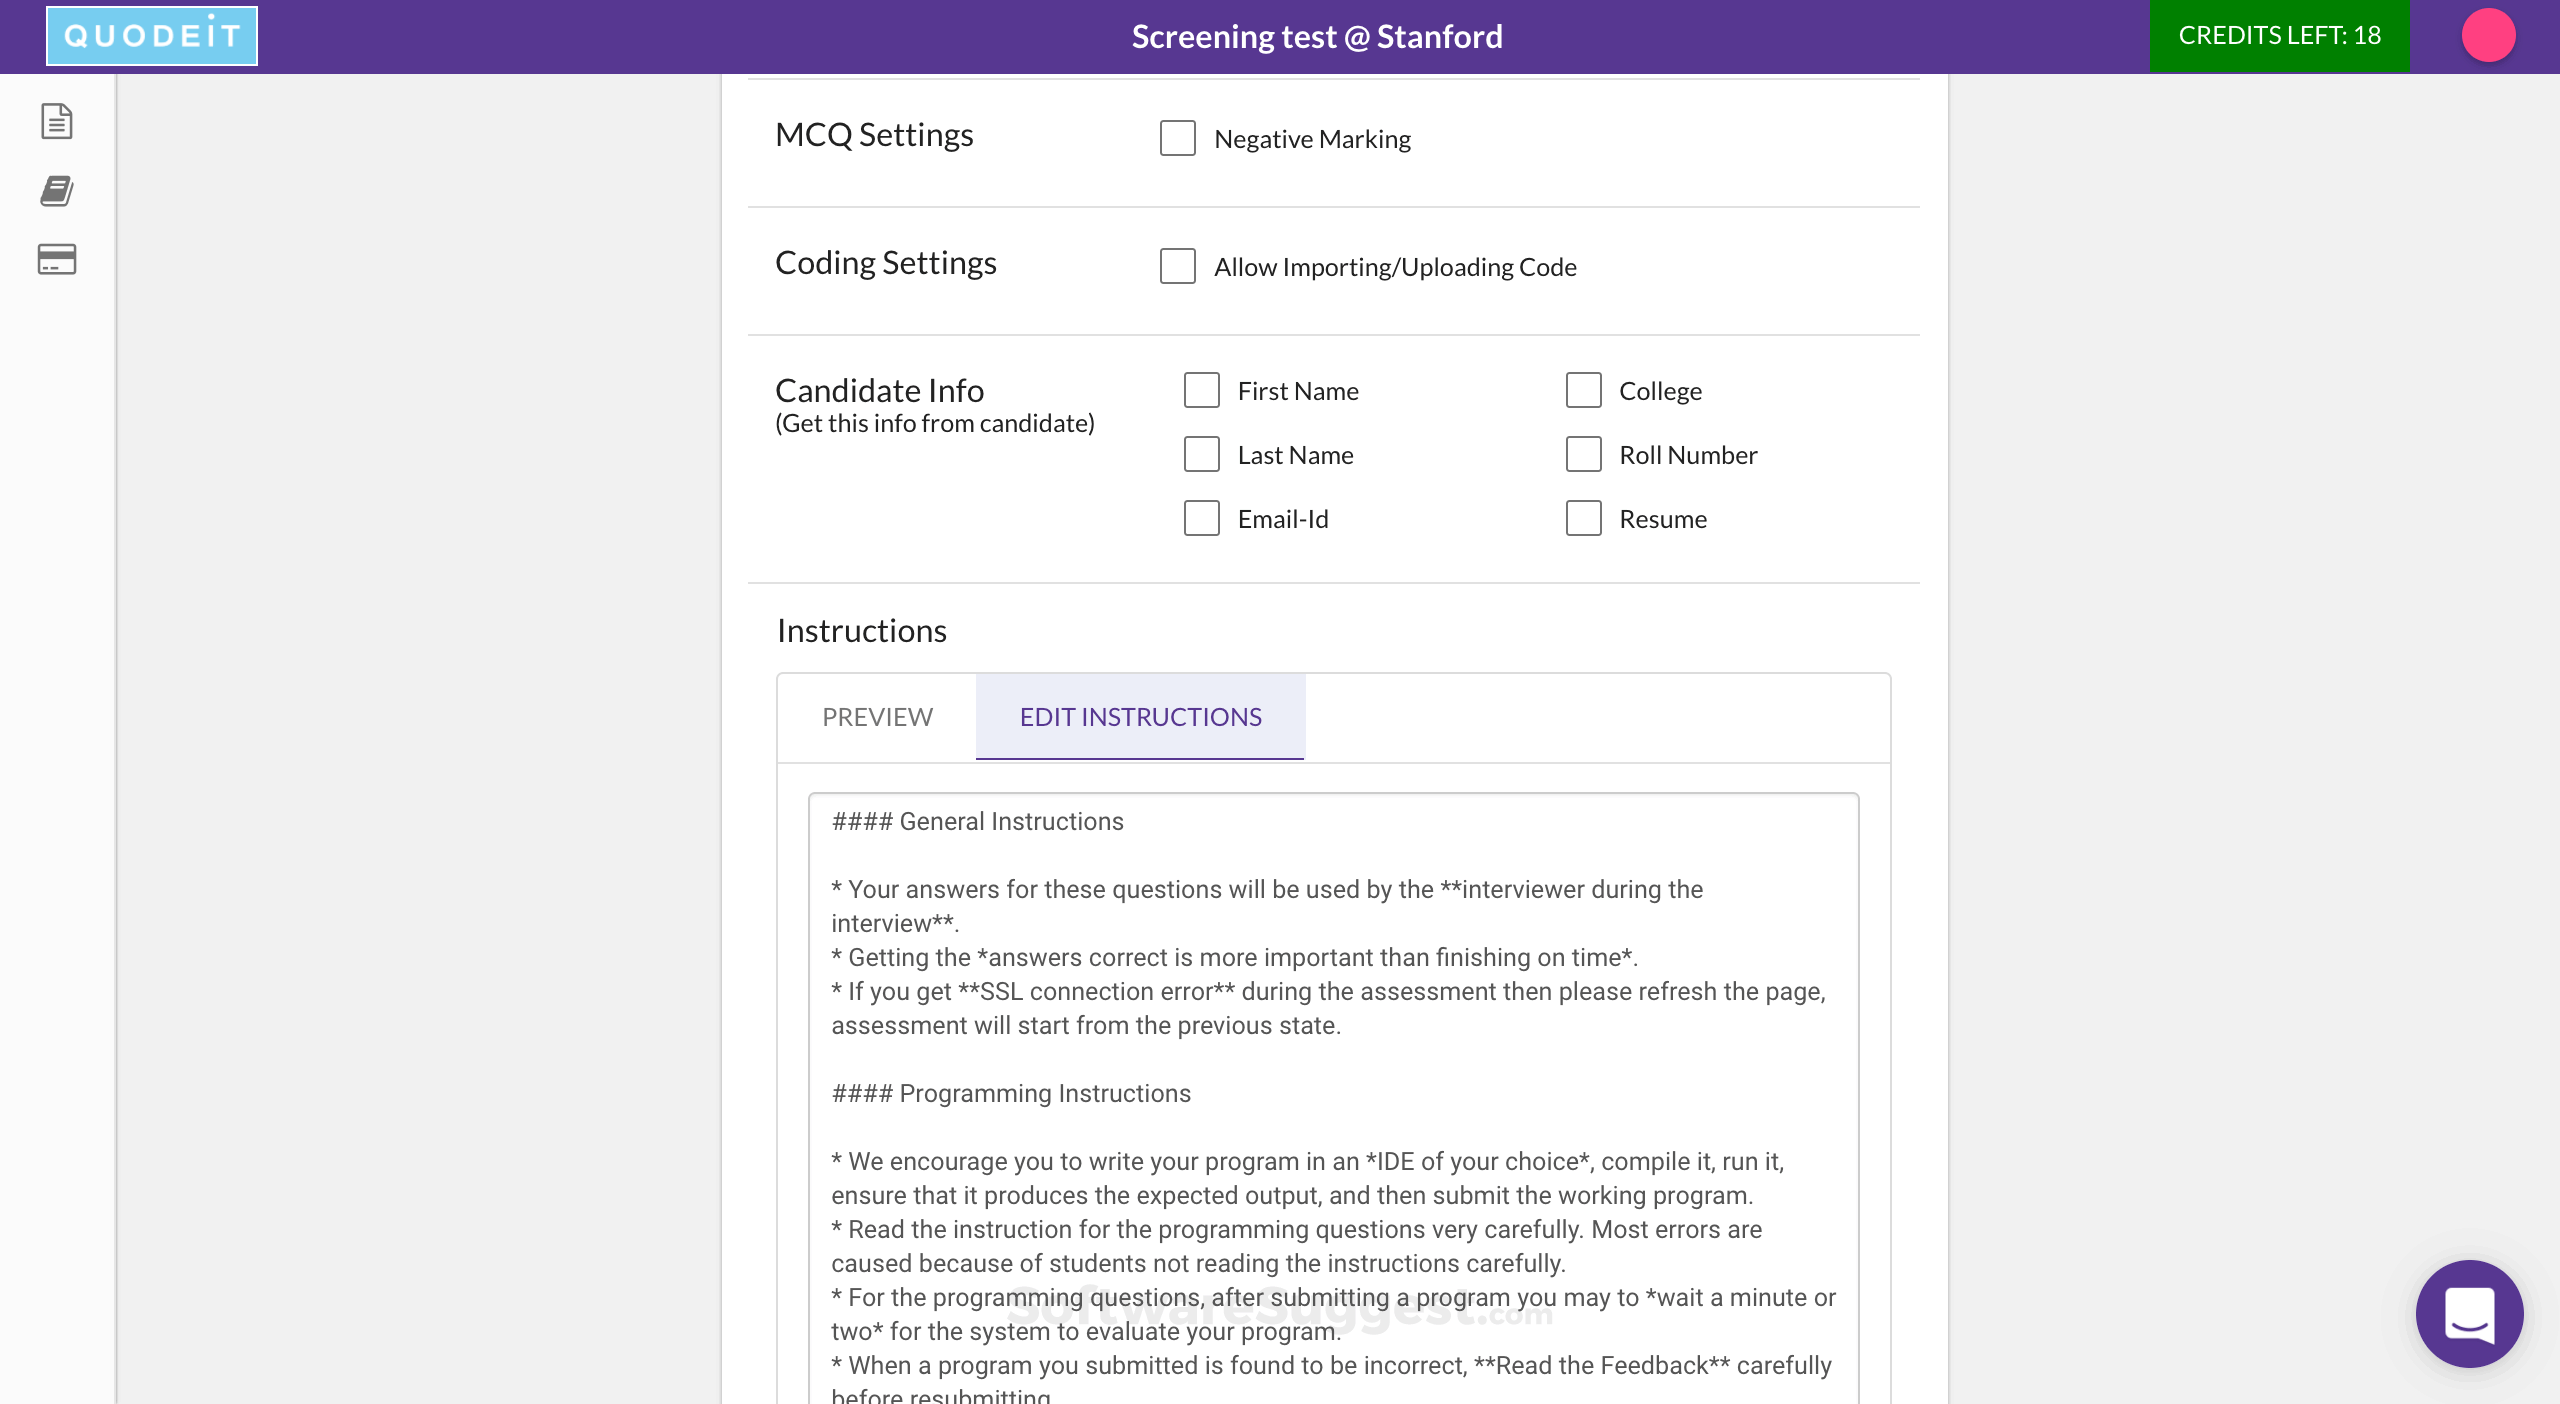
Task: Enable Negative Marking checkbox
Action: coord(1178,138)
